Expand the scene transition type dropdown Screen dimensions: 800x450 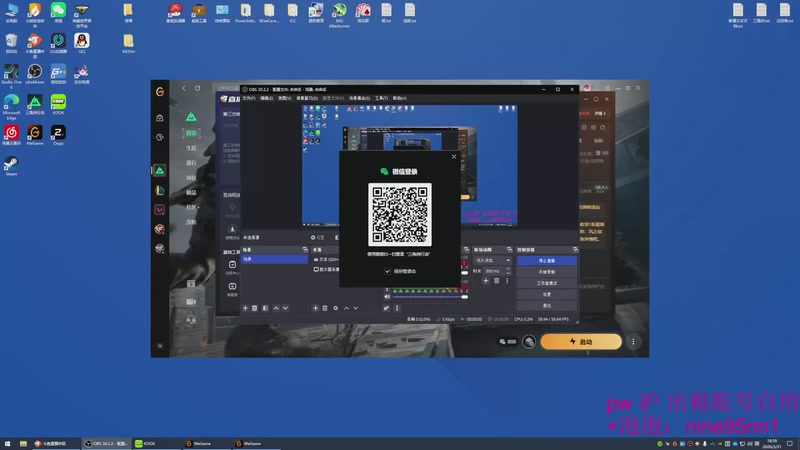[x=492, y=260]
